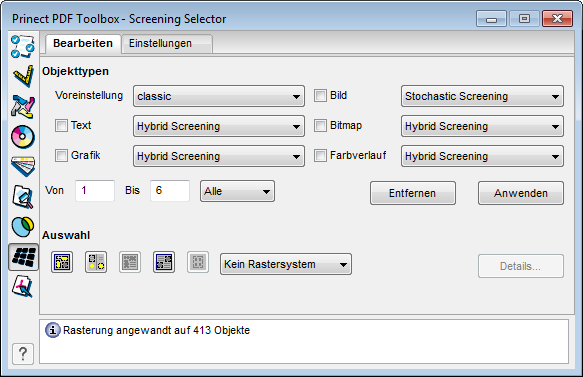Open the CMYK color wheel tool

tap(23, 137)
